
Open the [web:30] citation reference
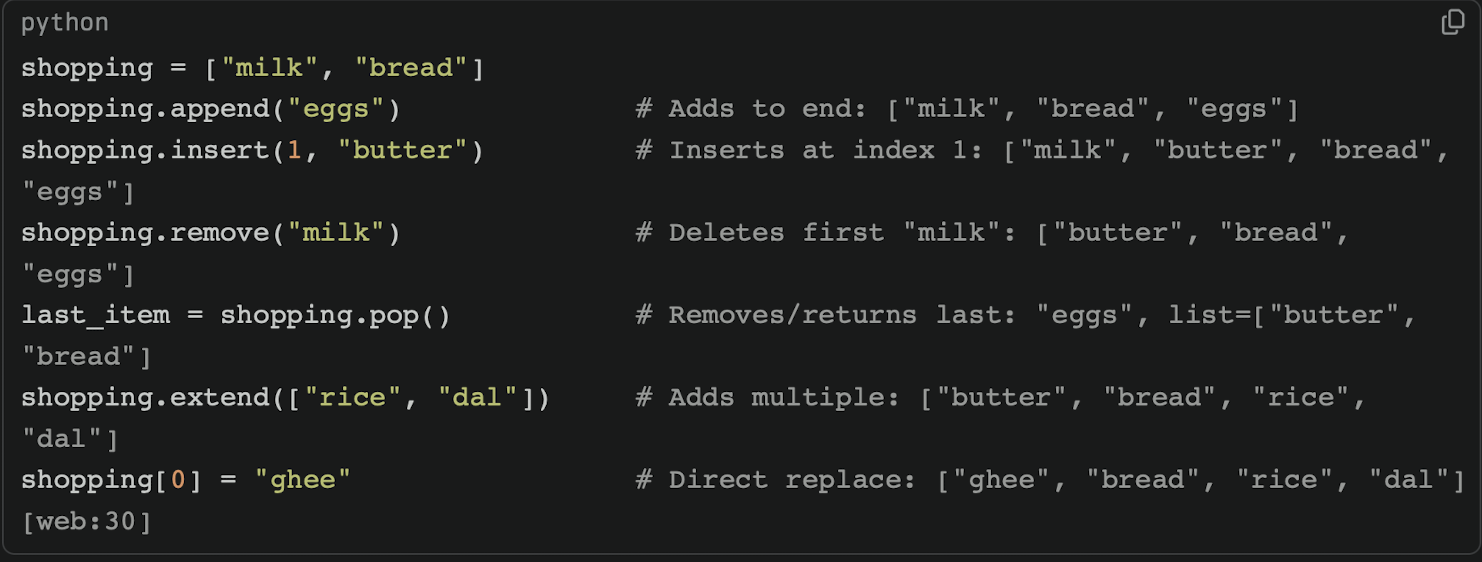[x=86, y=521]
